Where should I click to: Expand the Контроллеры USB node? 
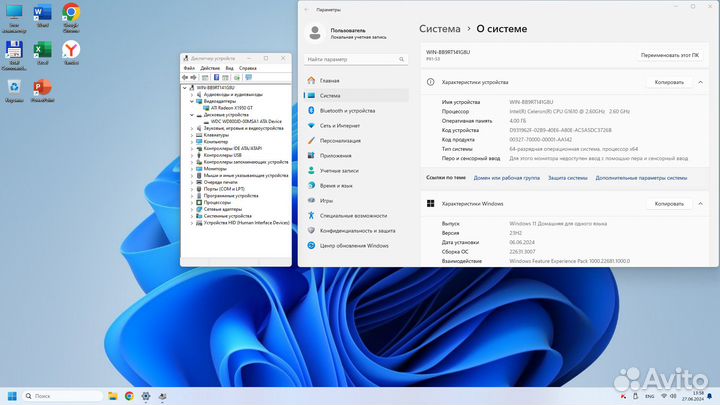192,155
